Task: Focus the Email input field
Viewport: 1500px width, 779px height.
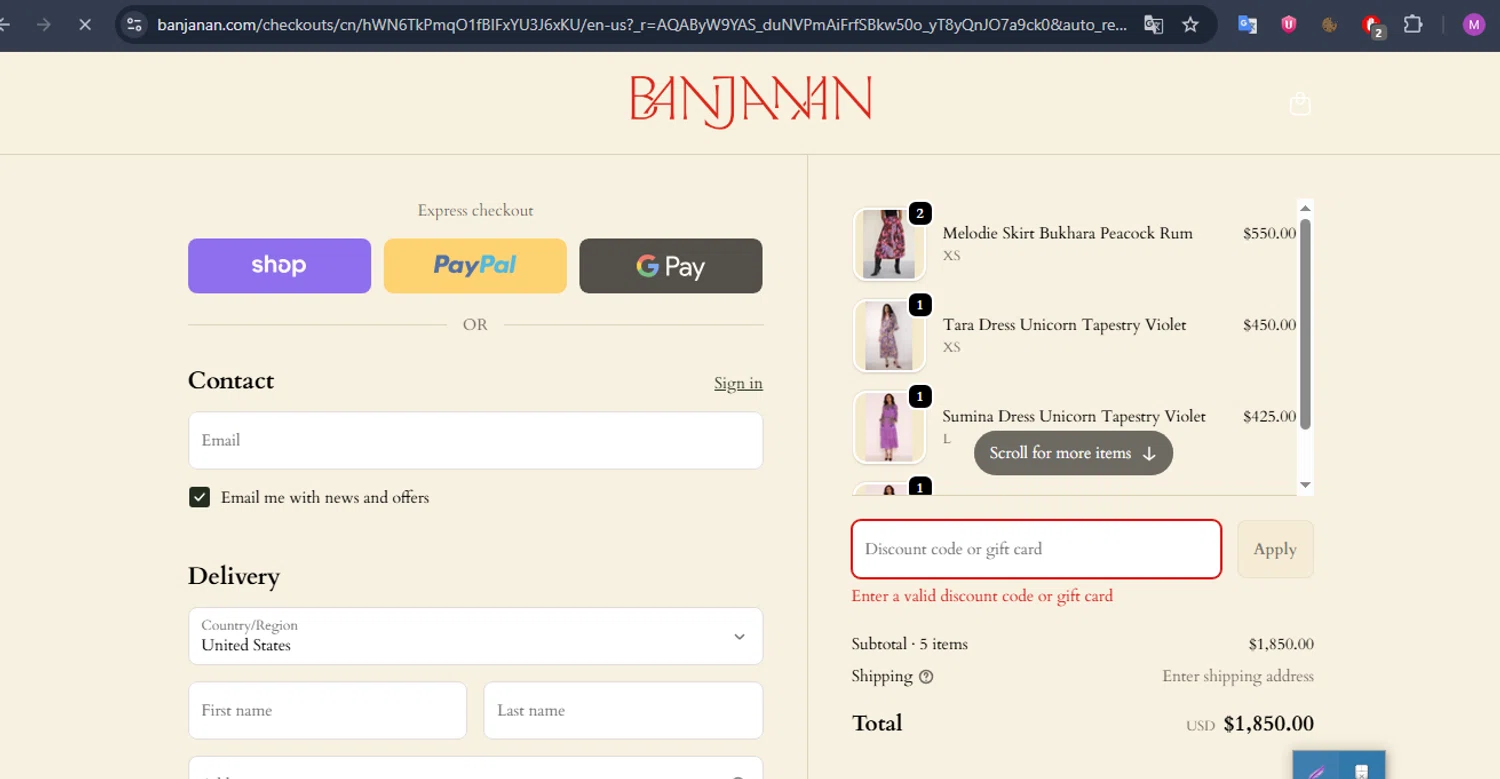Action: 475,440
